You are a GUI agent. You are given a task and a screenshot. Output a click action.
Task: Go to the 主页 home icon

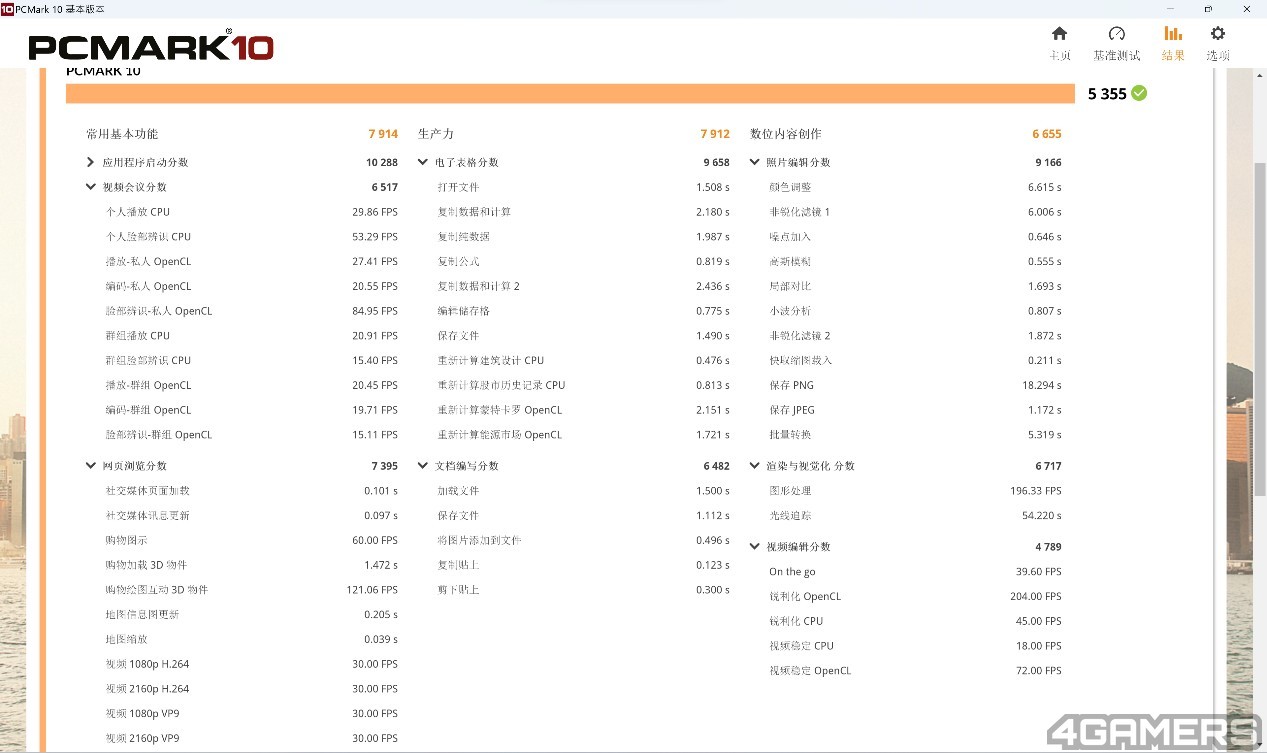point(1060,33)
